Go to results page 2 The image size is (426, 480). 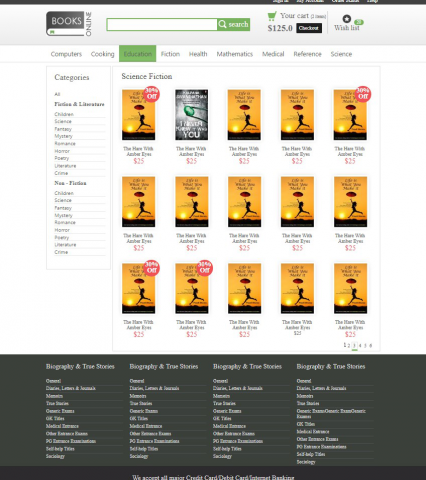coord(349,346)
